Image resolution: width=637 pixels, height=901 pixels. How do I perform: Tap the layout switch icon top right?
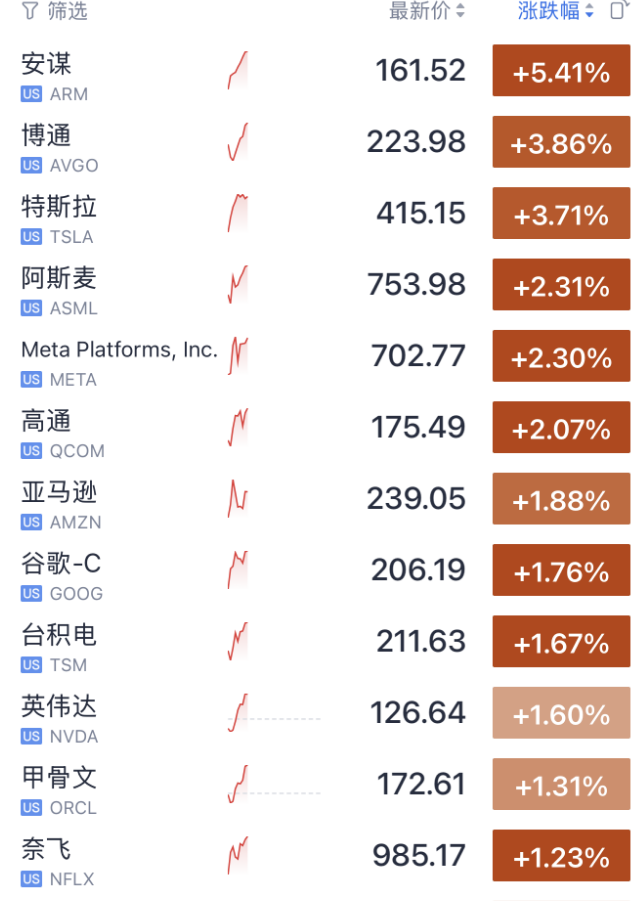[619, 10]
